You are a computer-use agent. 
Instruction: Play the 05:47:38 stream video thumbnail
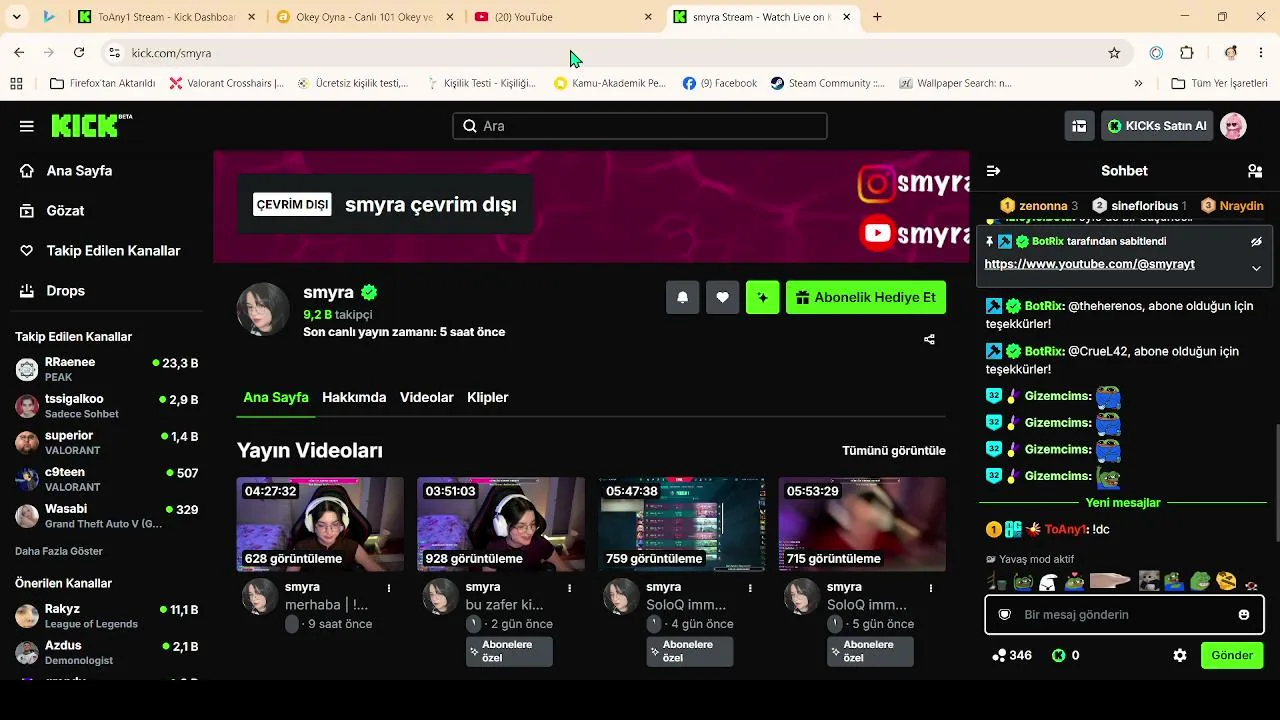682,524
